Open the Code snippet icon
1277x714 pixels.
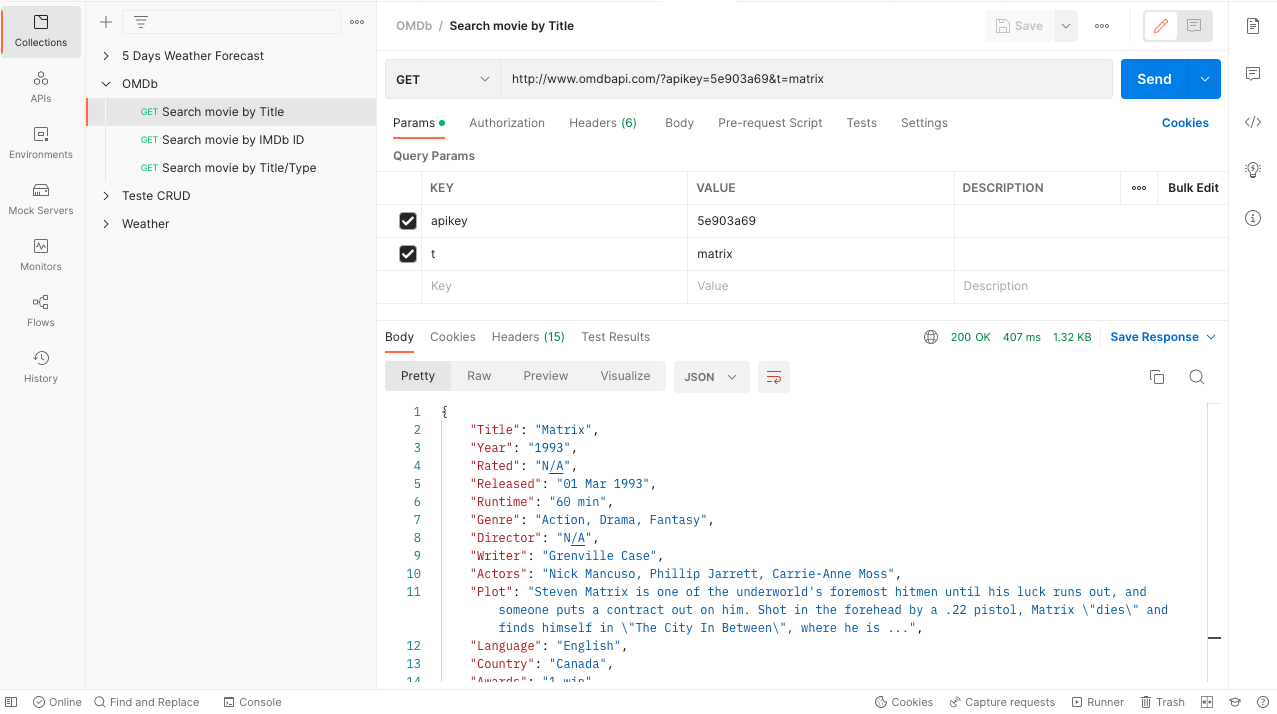tap(1253, 122)
